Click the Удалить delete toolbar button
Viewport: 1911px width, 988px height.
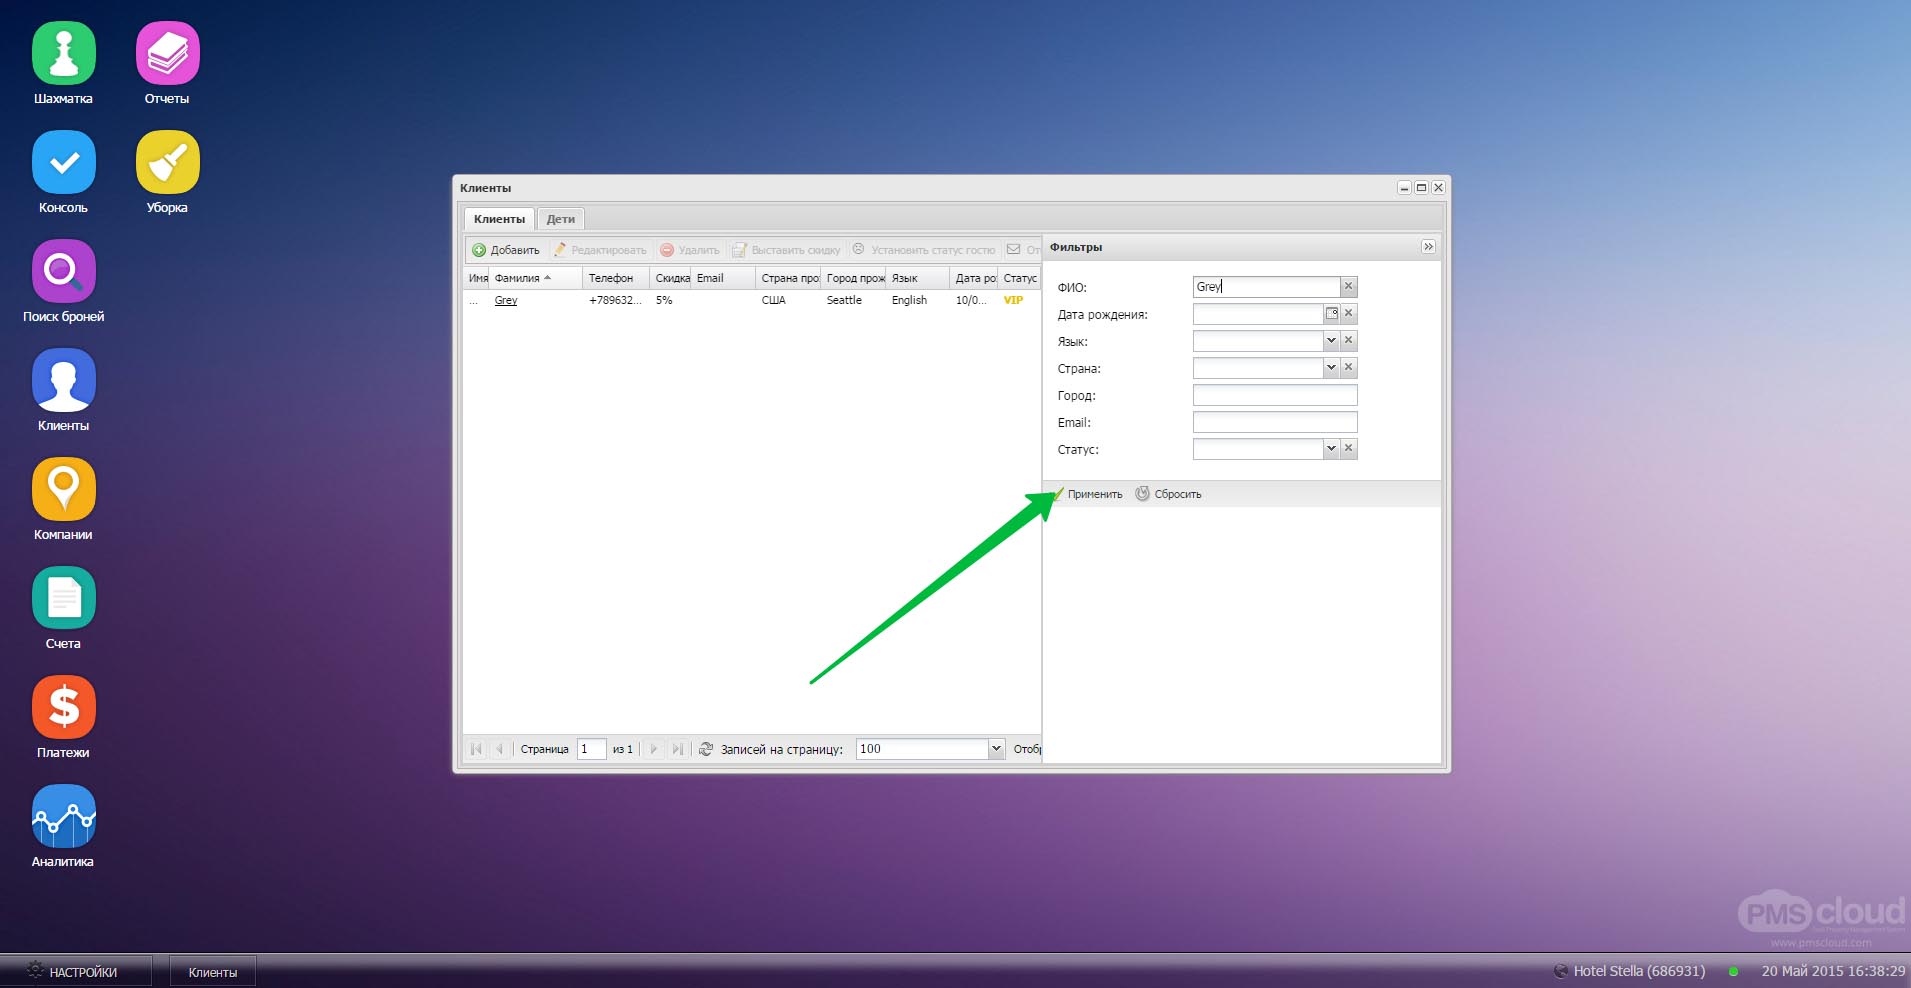[690, 250]
